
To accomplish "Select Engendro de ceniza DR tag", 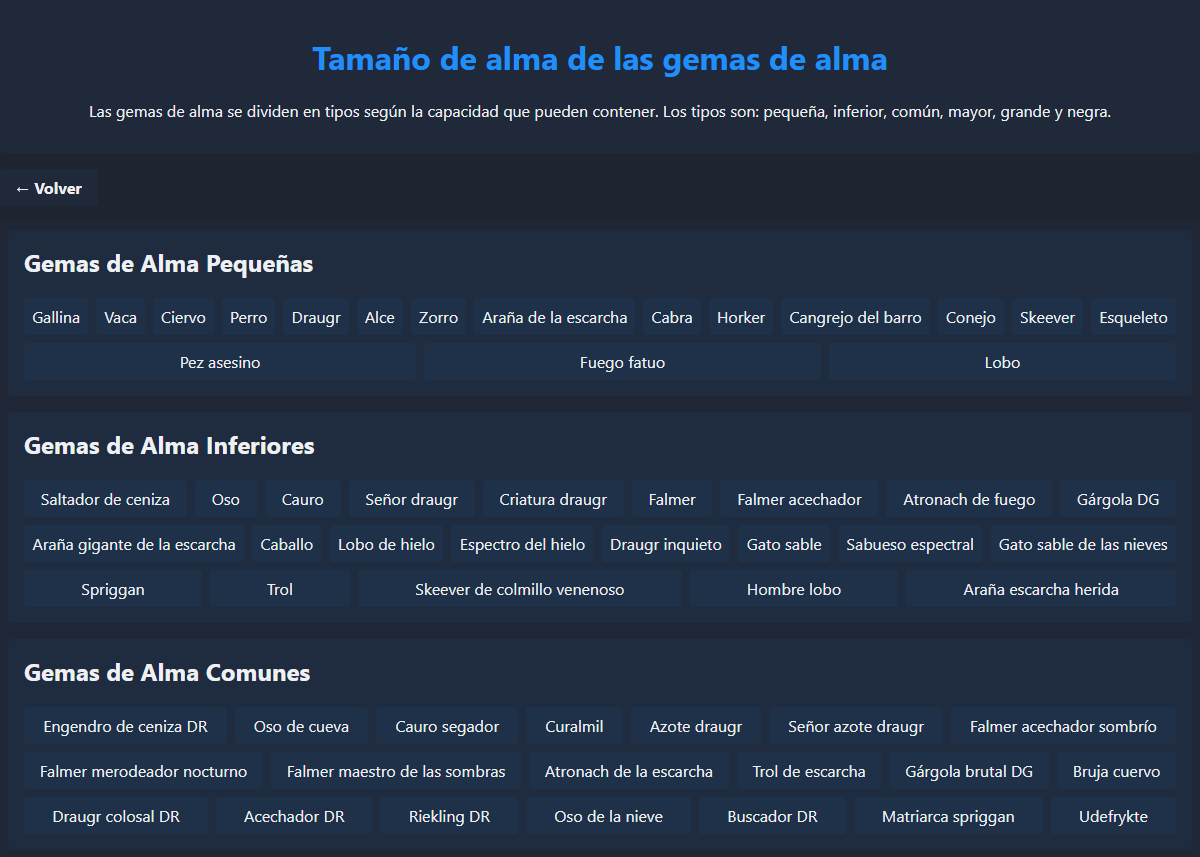I will pos(126,726).
